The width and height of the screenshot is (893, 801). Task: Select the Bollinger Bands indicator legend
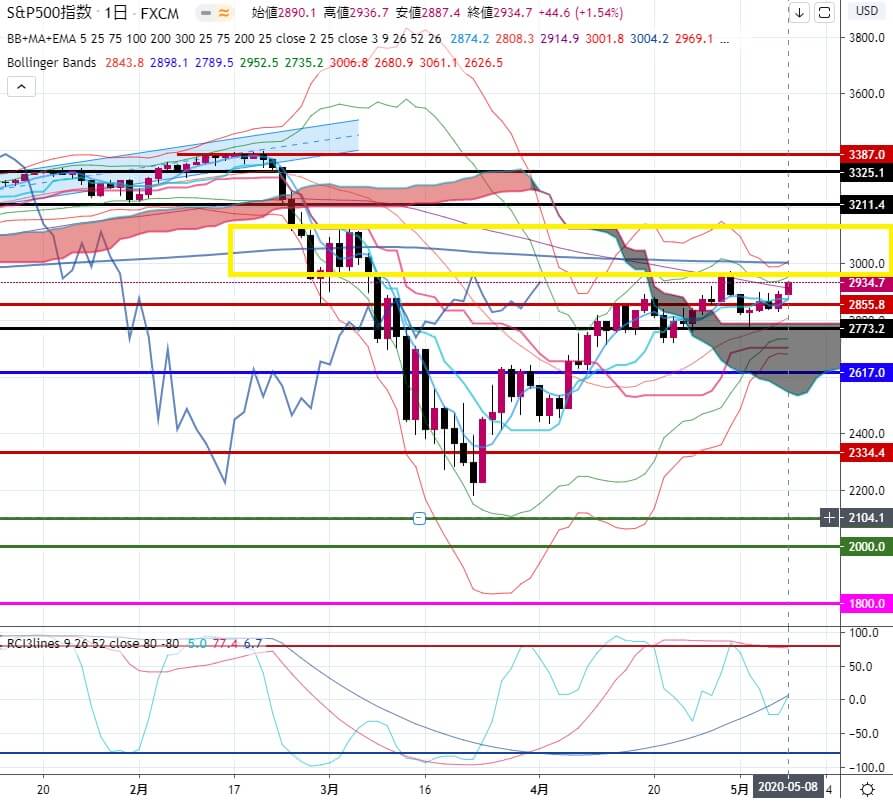pyautogui.click(x=51, y=63)
